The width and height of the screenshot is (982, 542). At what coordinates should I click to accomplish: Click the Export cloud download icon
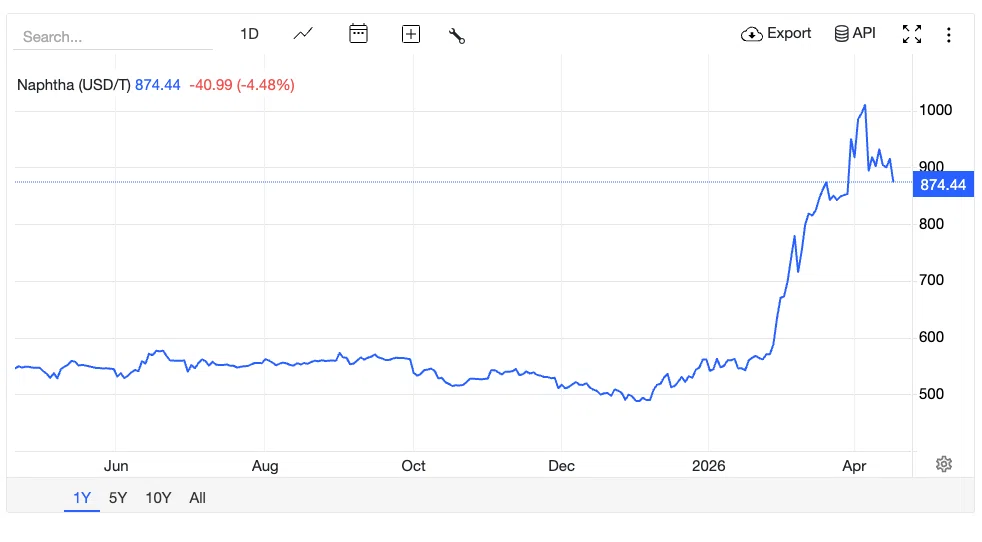tap(752, 34)
